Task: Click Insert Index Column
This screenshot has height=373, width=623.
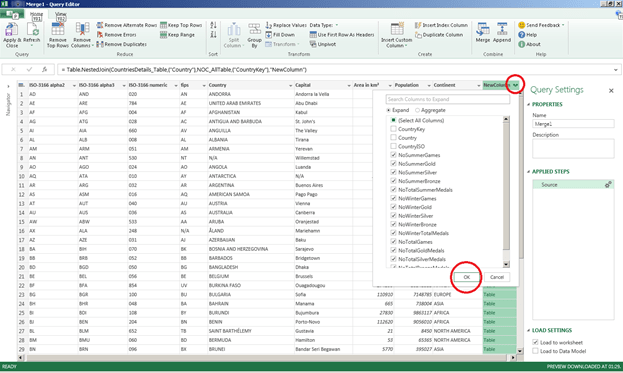Action: click(x=441, y=25)
